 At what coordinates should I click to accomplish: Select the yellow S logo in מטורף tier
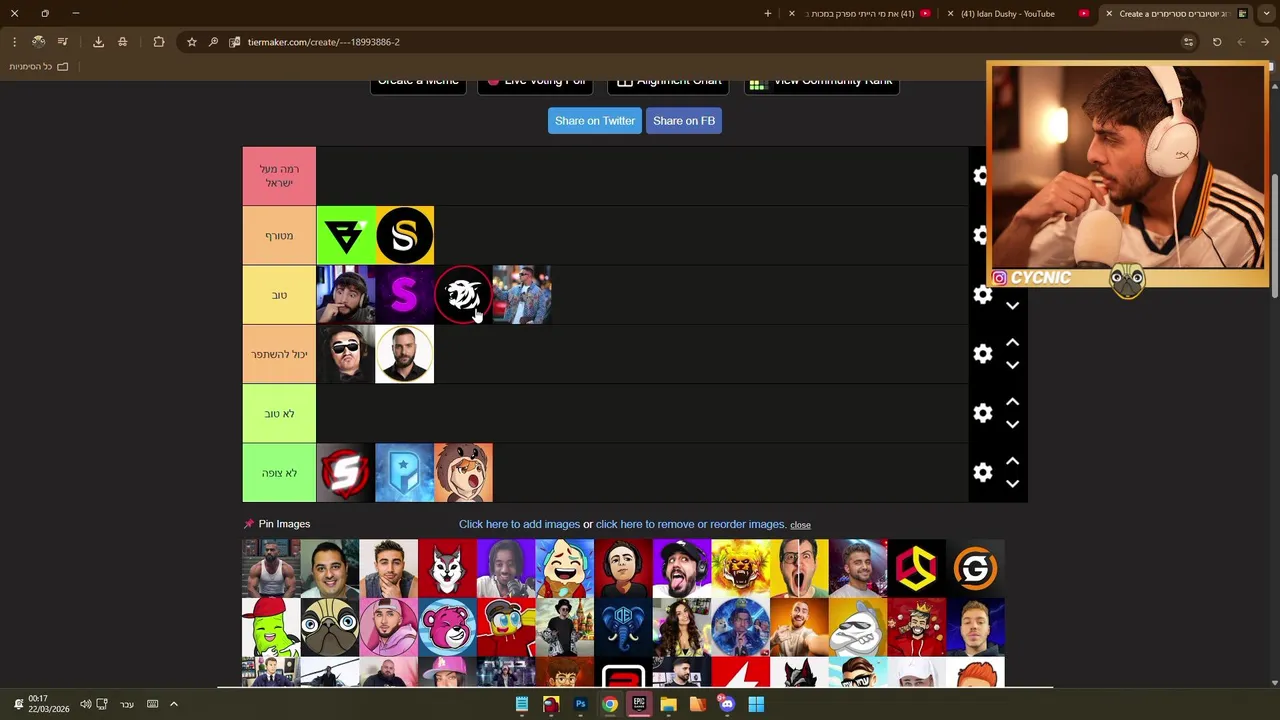(x=405, y=235)
